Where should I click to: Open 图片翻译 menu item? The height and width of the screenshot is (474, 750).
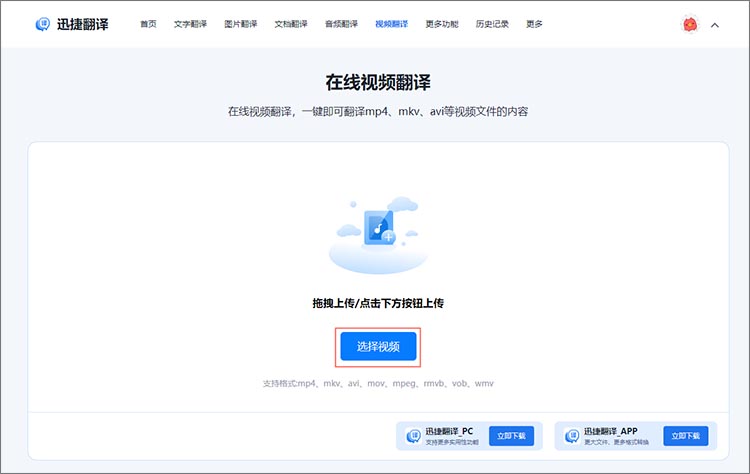[241, 24]
